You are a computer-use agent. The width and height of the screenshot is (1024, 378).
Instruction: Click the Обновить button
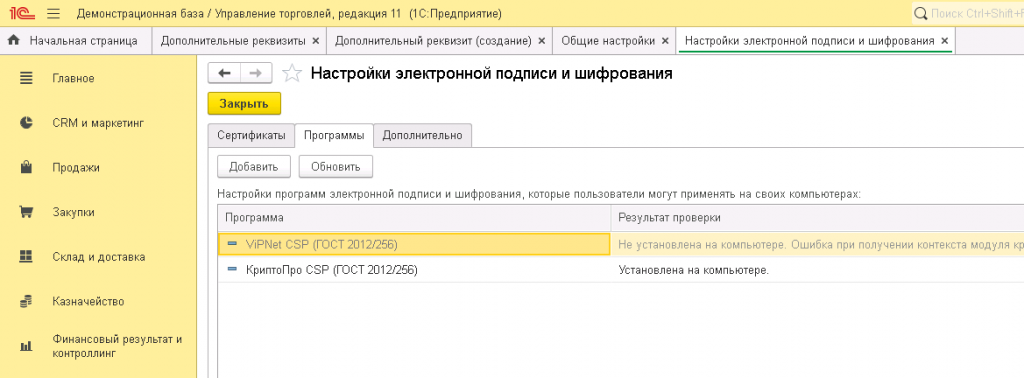coord(336,166)
